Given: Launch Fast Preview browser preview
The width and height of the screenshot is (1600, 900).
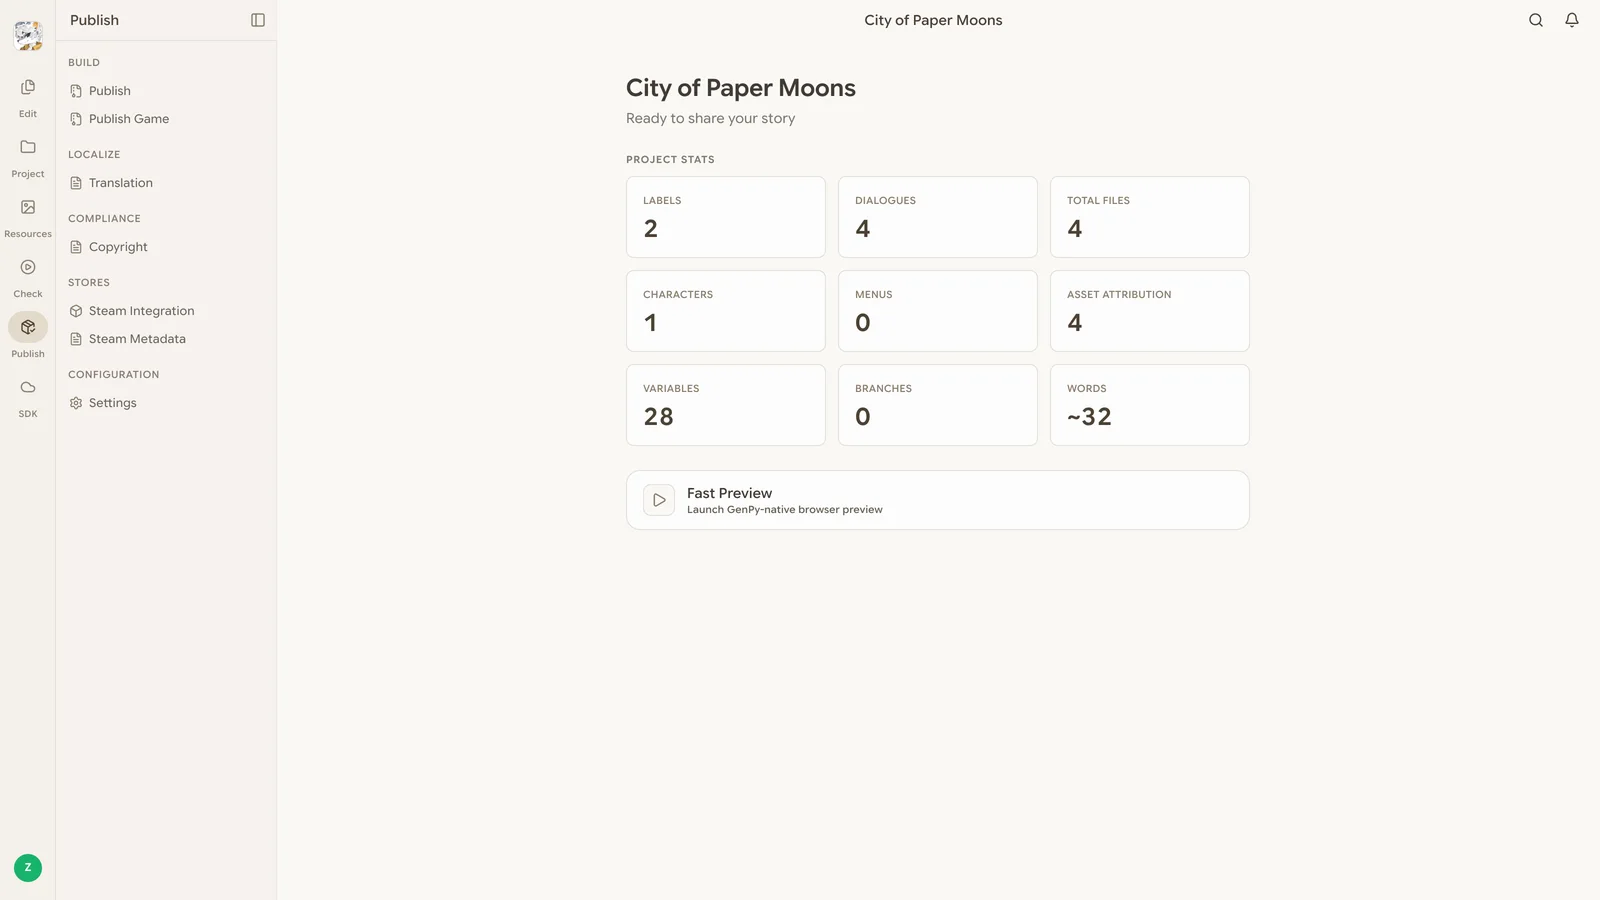Looking at the screenshot, I should [x=938, y=500].
